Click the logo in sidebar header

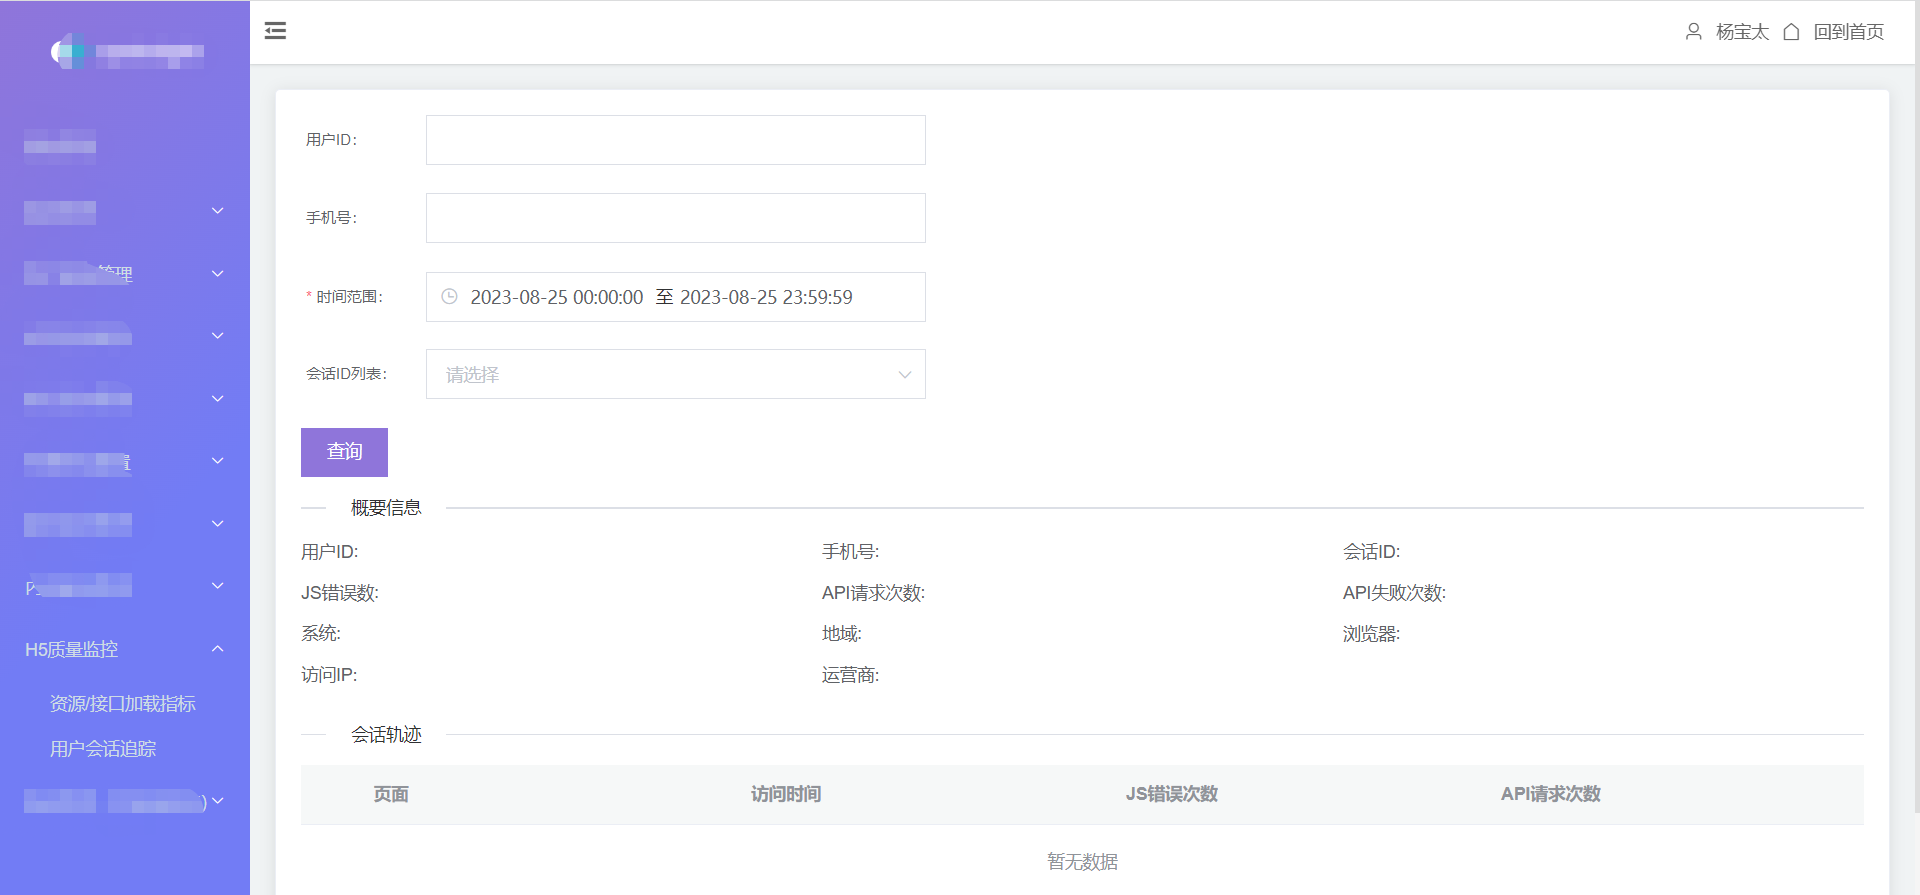(126, 51)
